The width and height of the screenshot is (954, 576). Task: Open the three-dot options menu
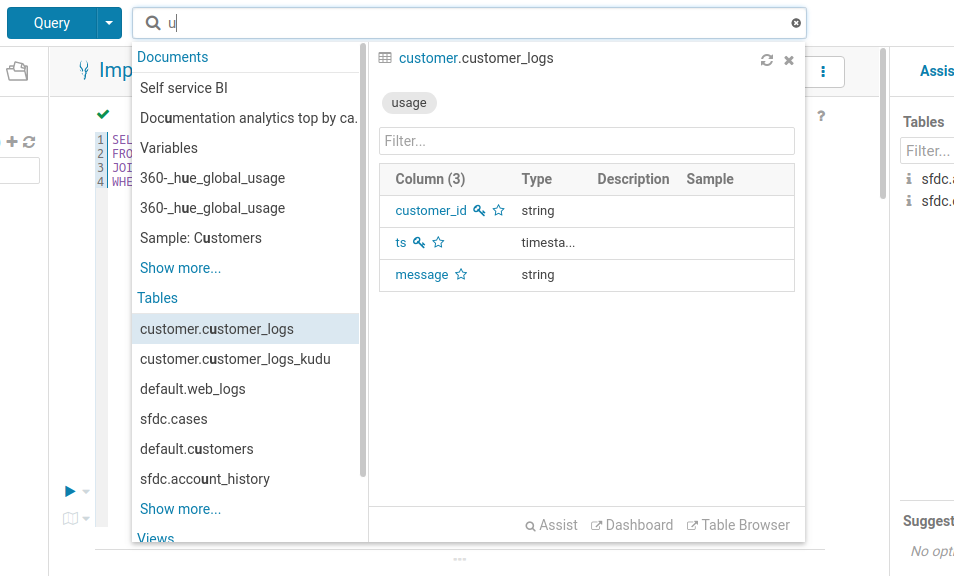[x=823, y=72]
